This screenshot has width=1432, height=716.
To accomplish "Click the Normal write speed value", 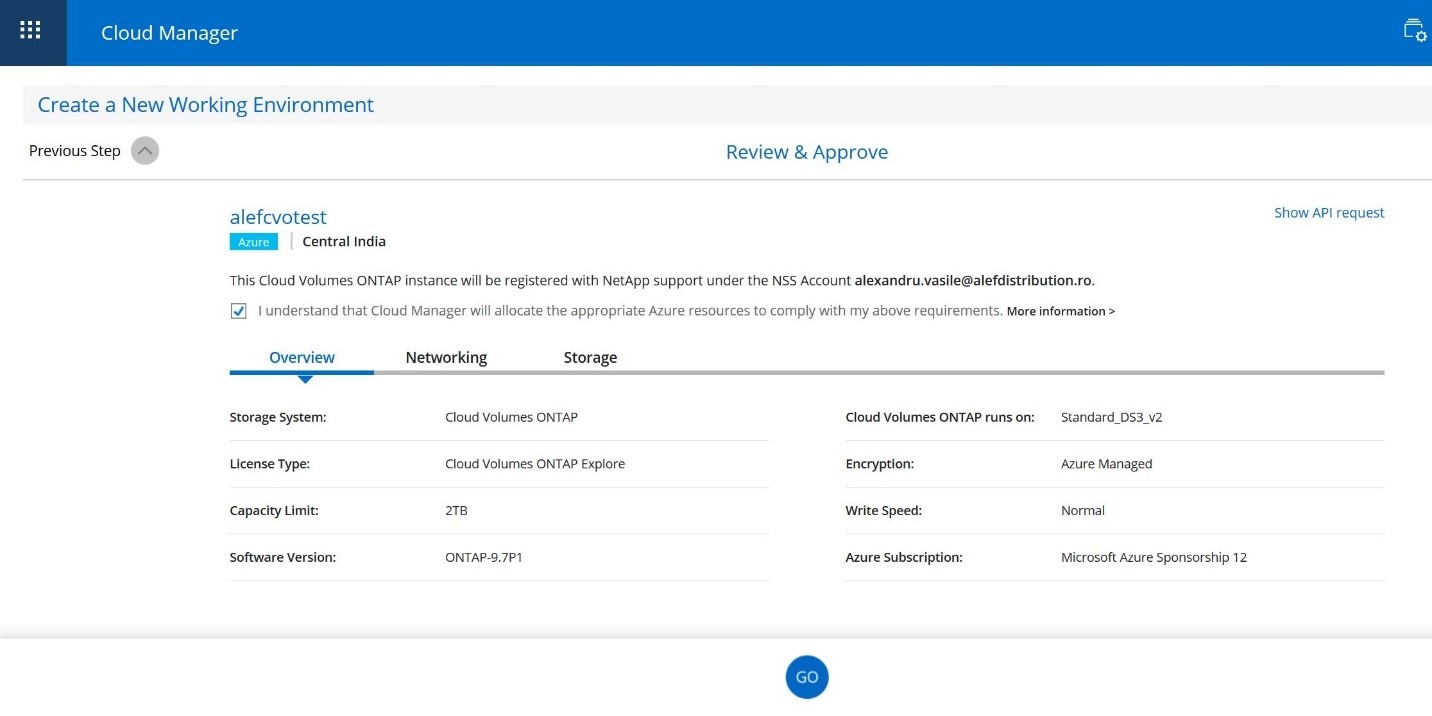I will [x=1083, y=511].
